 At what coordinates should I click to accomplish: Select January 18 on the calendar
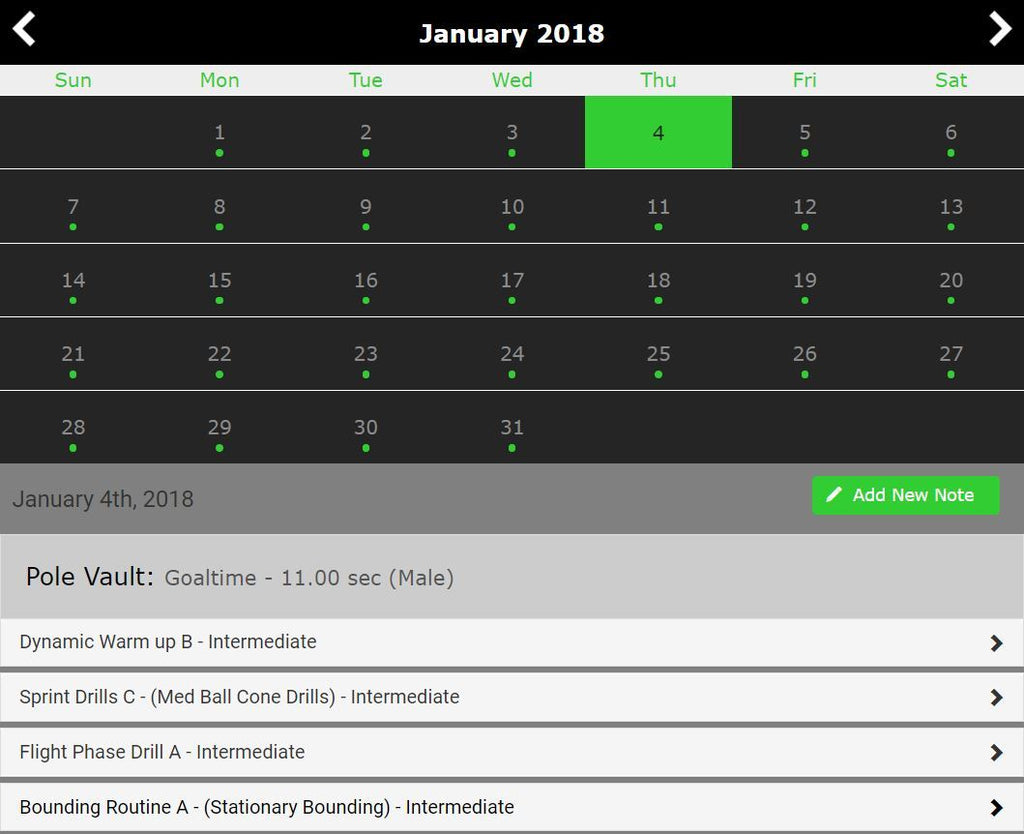658,280
